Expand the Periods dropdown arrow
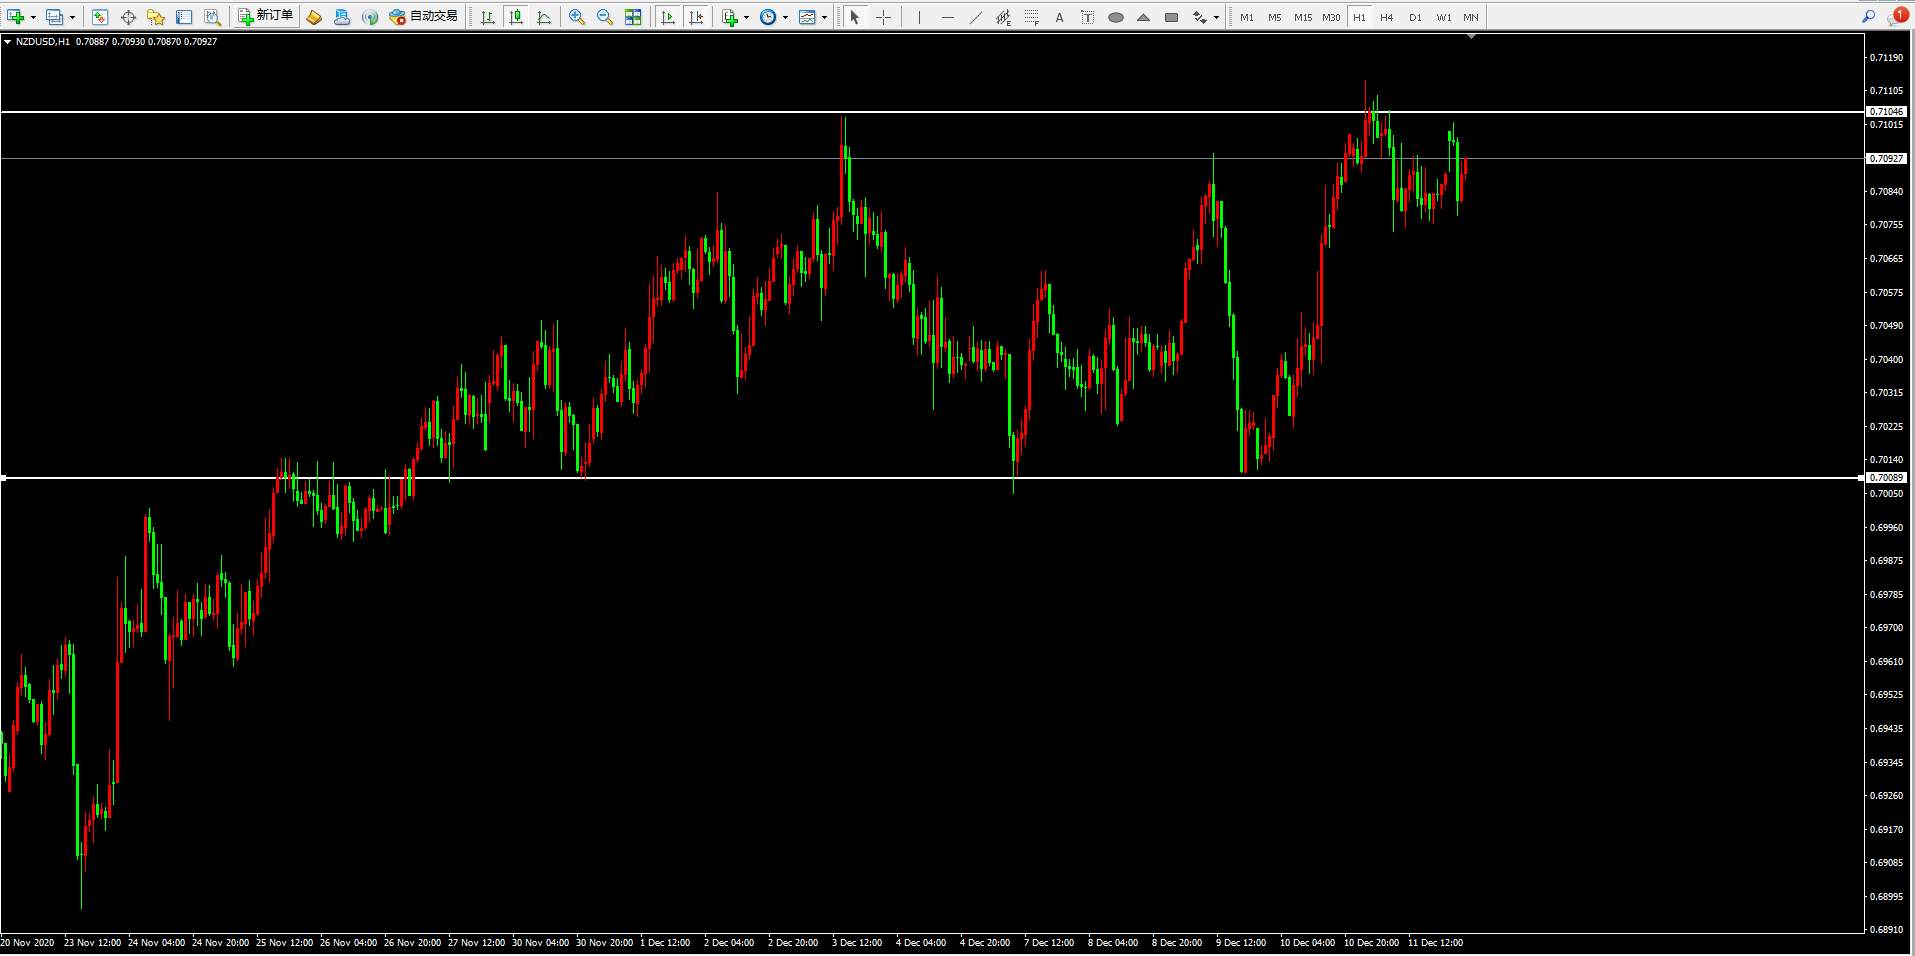The width and height of the screenshot is (1915, 956). (785, 17)
